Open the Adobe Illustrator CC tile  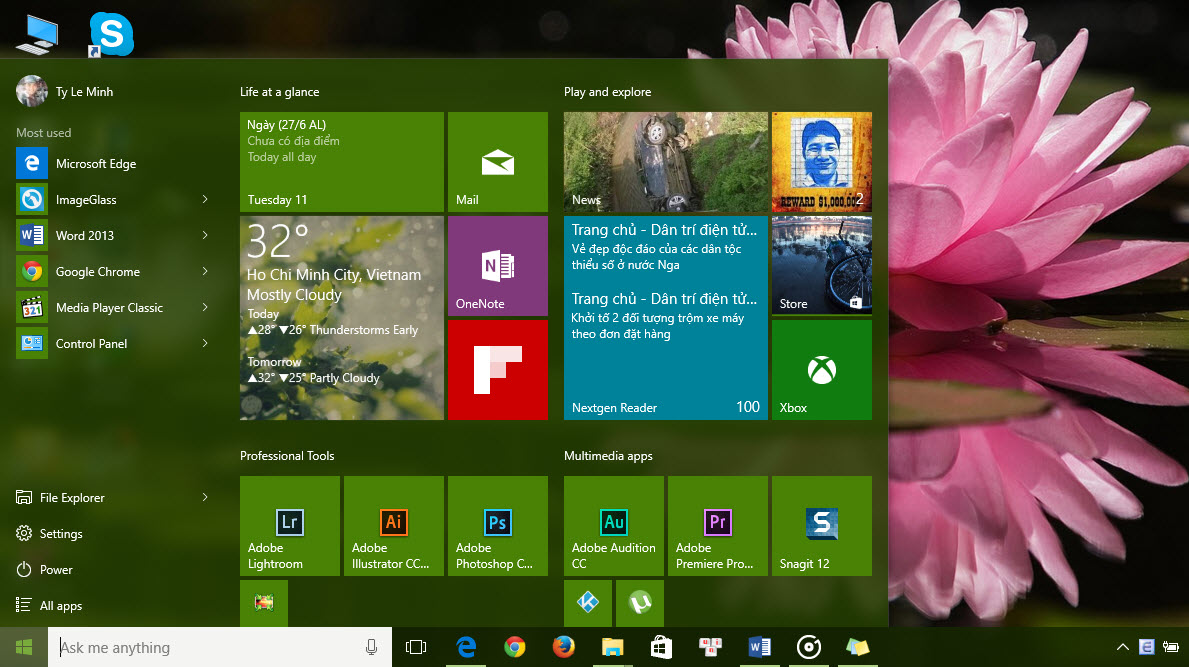393,525
